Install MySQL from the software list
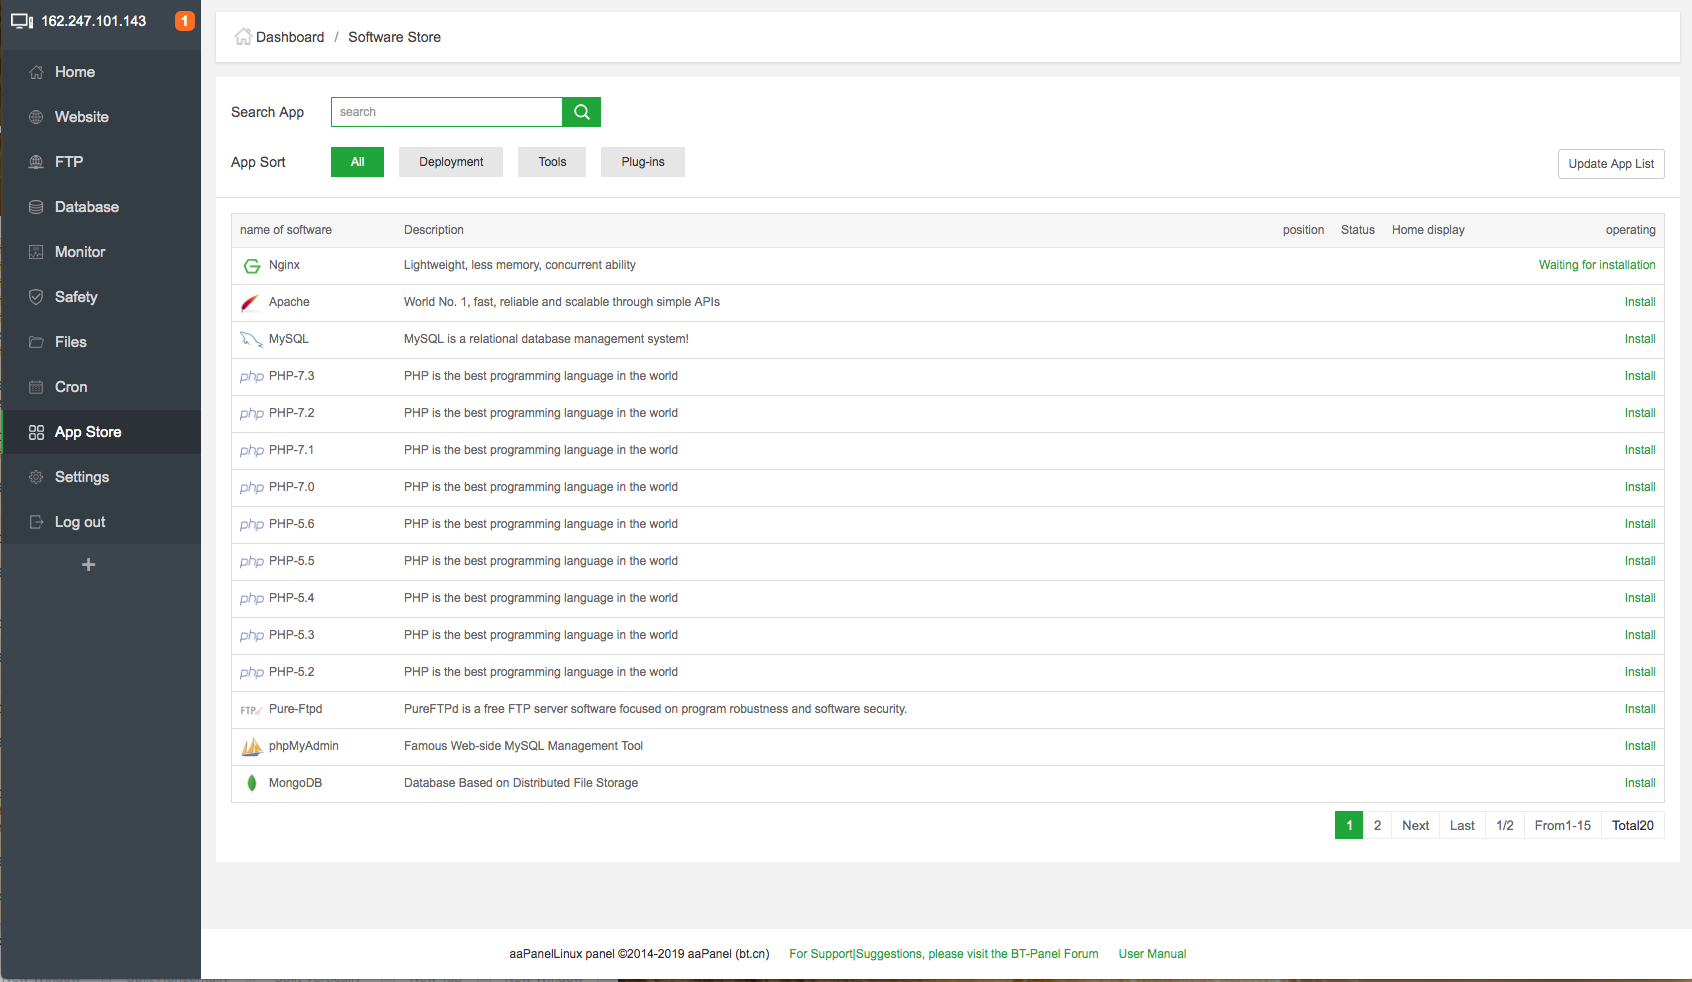Viewport: 1692px width, 982px height. click(x=1639, y=339)
